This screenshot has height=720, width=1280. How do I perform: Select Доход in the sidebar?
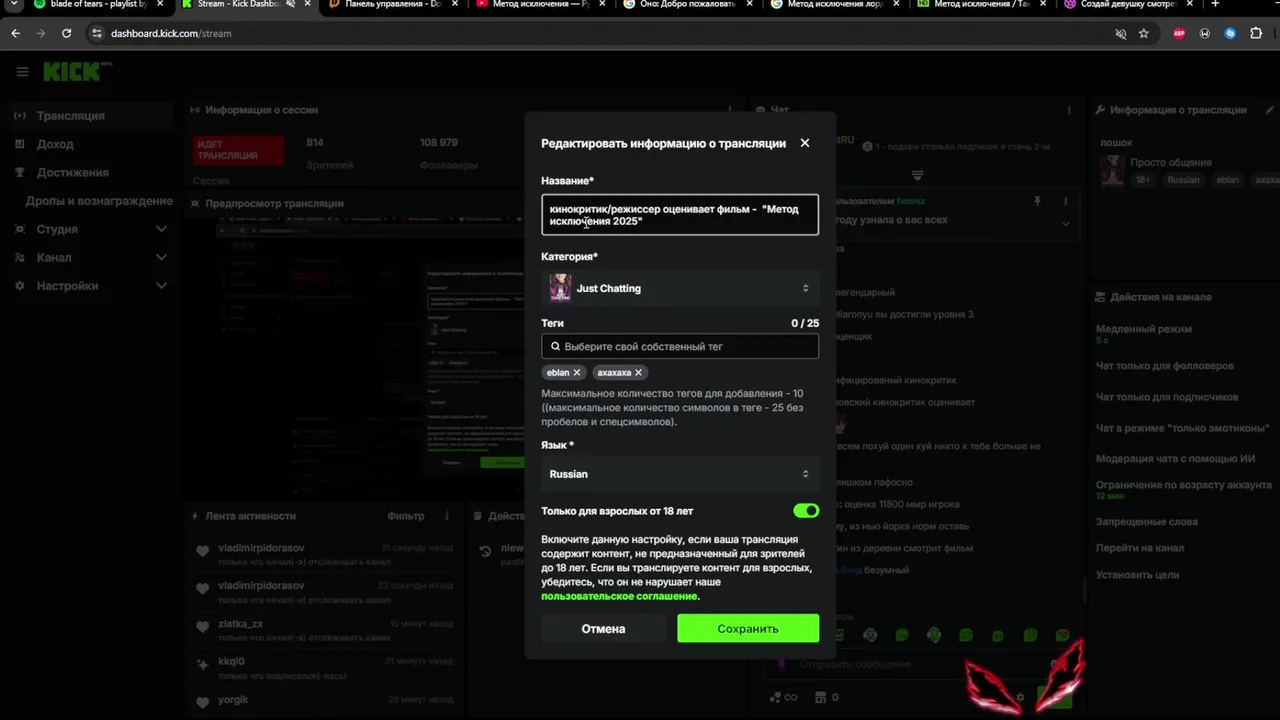[x=55, y=144]
